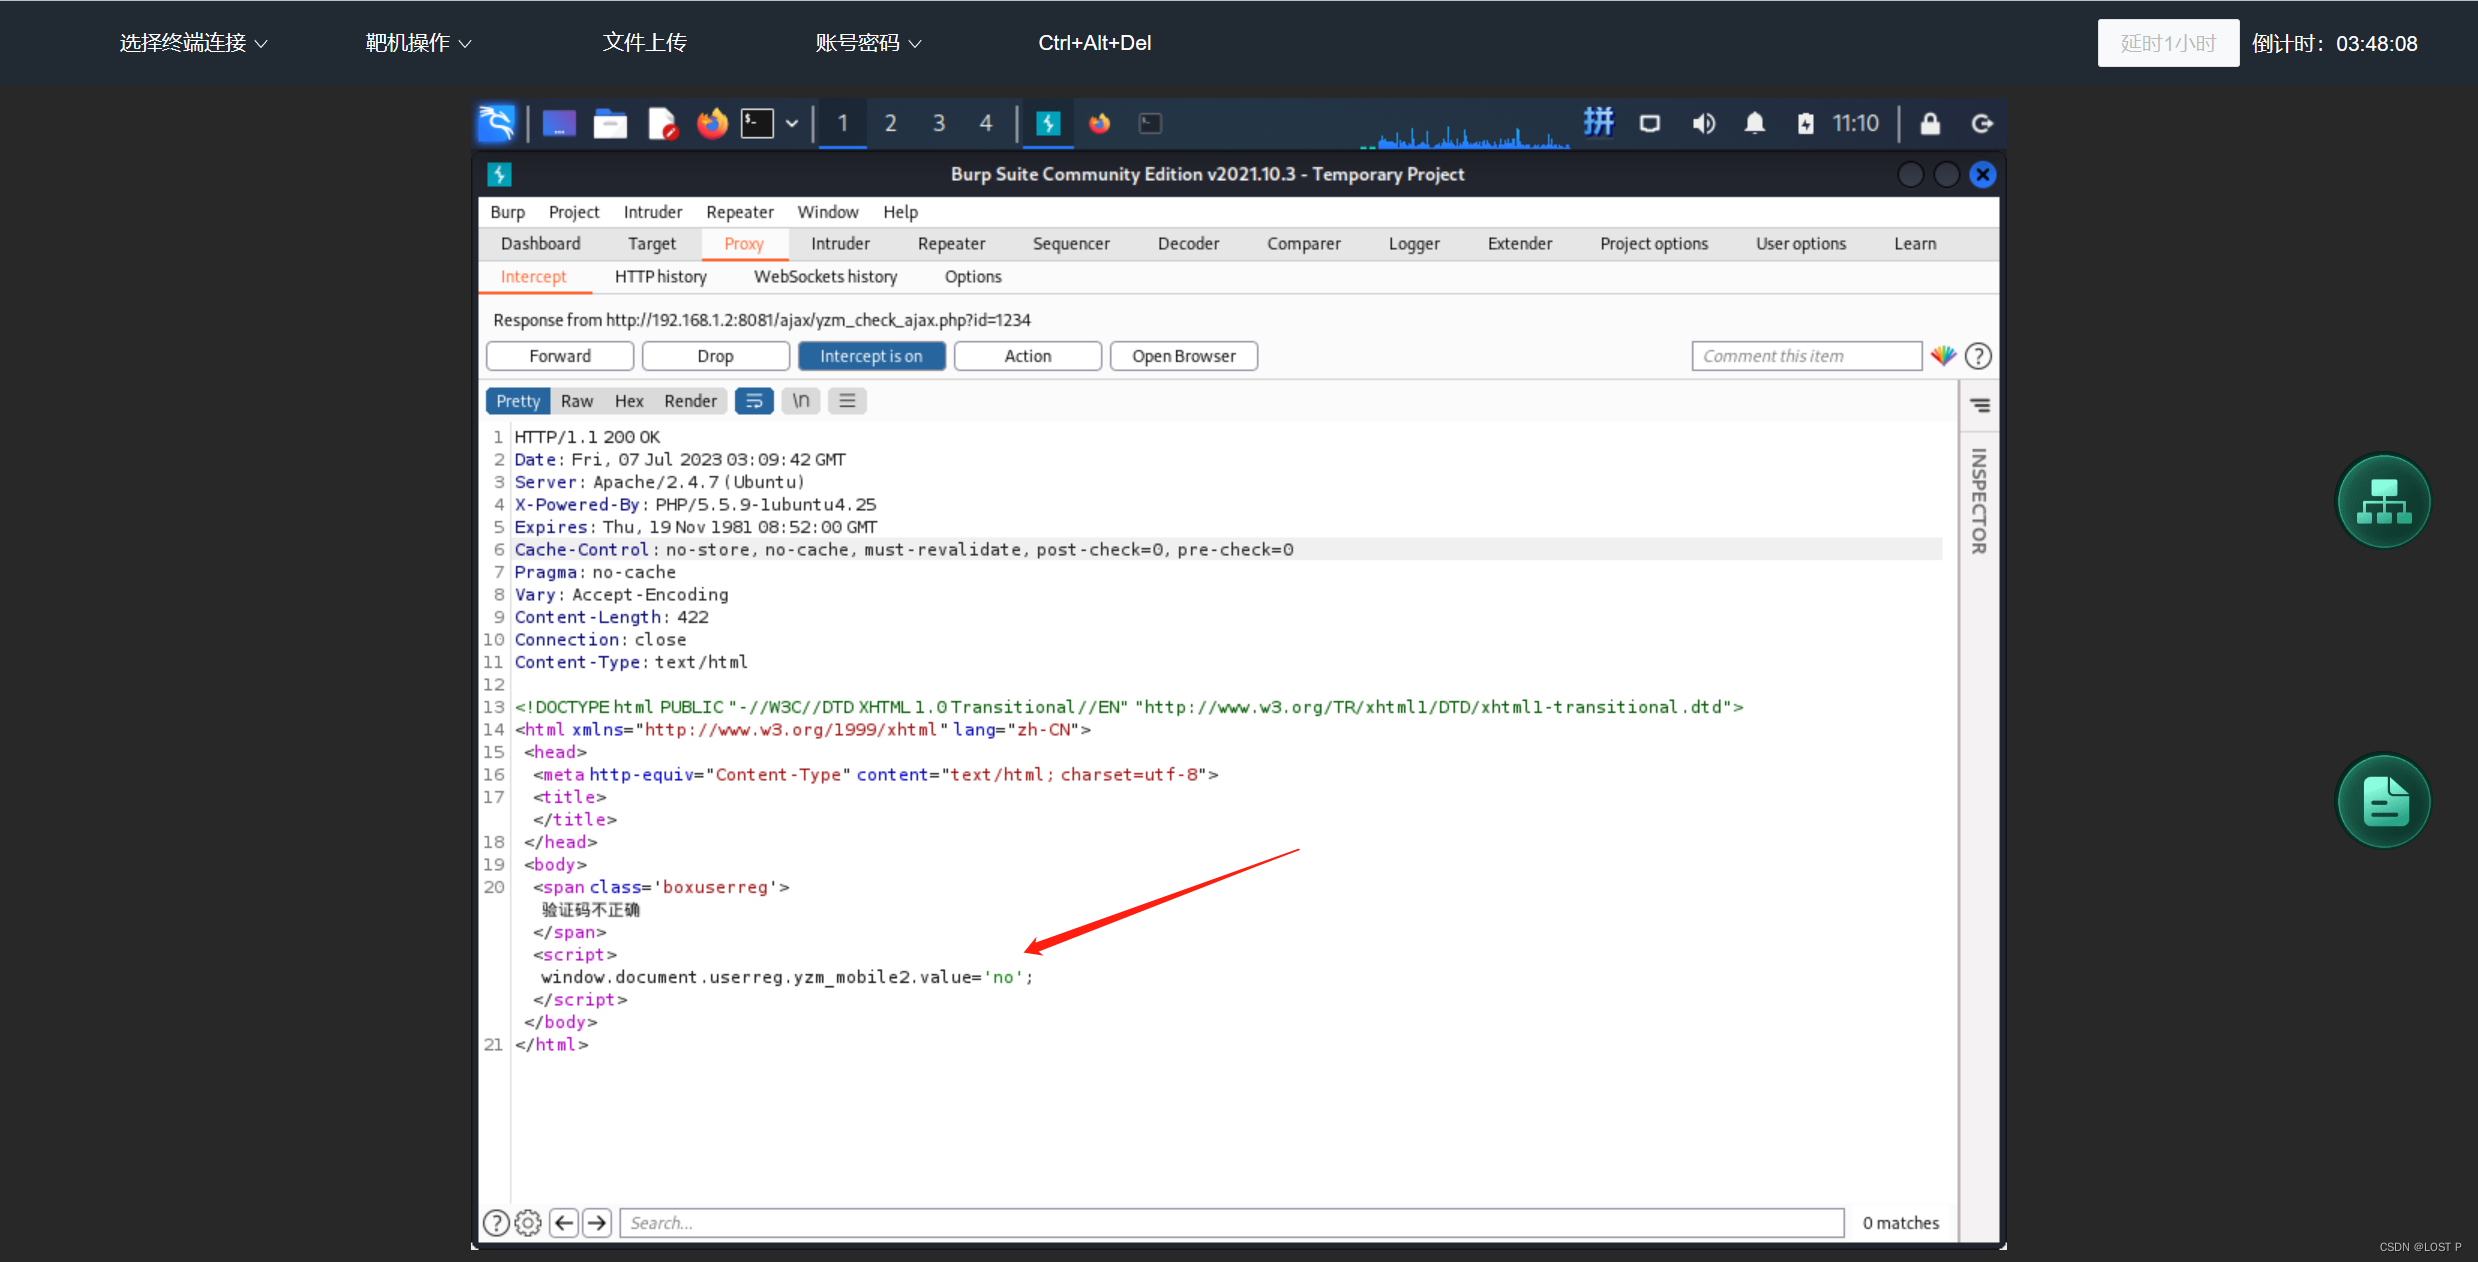Image resolution: width=2478 pixels, height=1262 pixels.
Task: Switch to the Dashboard tab
Action: coord(540,244)
